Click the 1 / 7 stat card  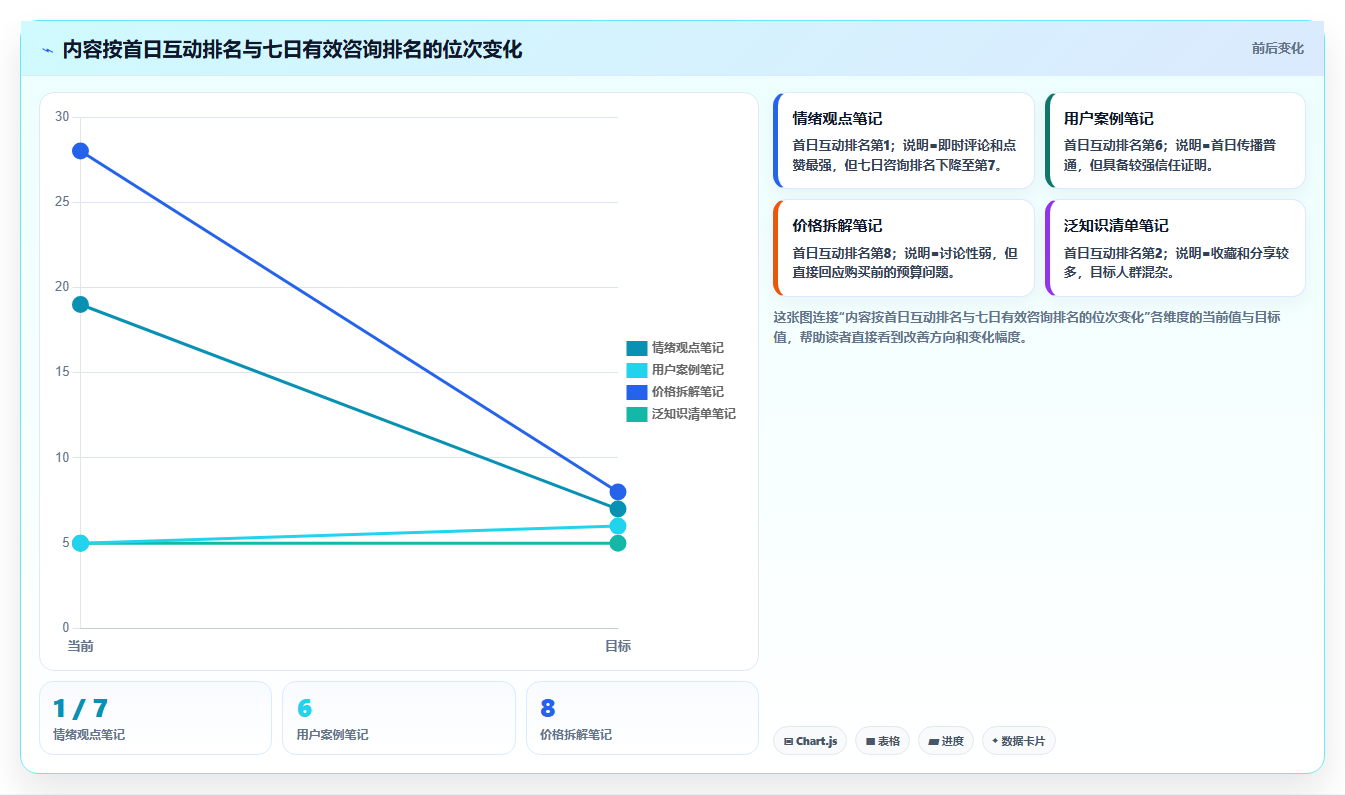tap(155, 718)
